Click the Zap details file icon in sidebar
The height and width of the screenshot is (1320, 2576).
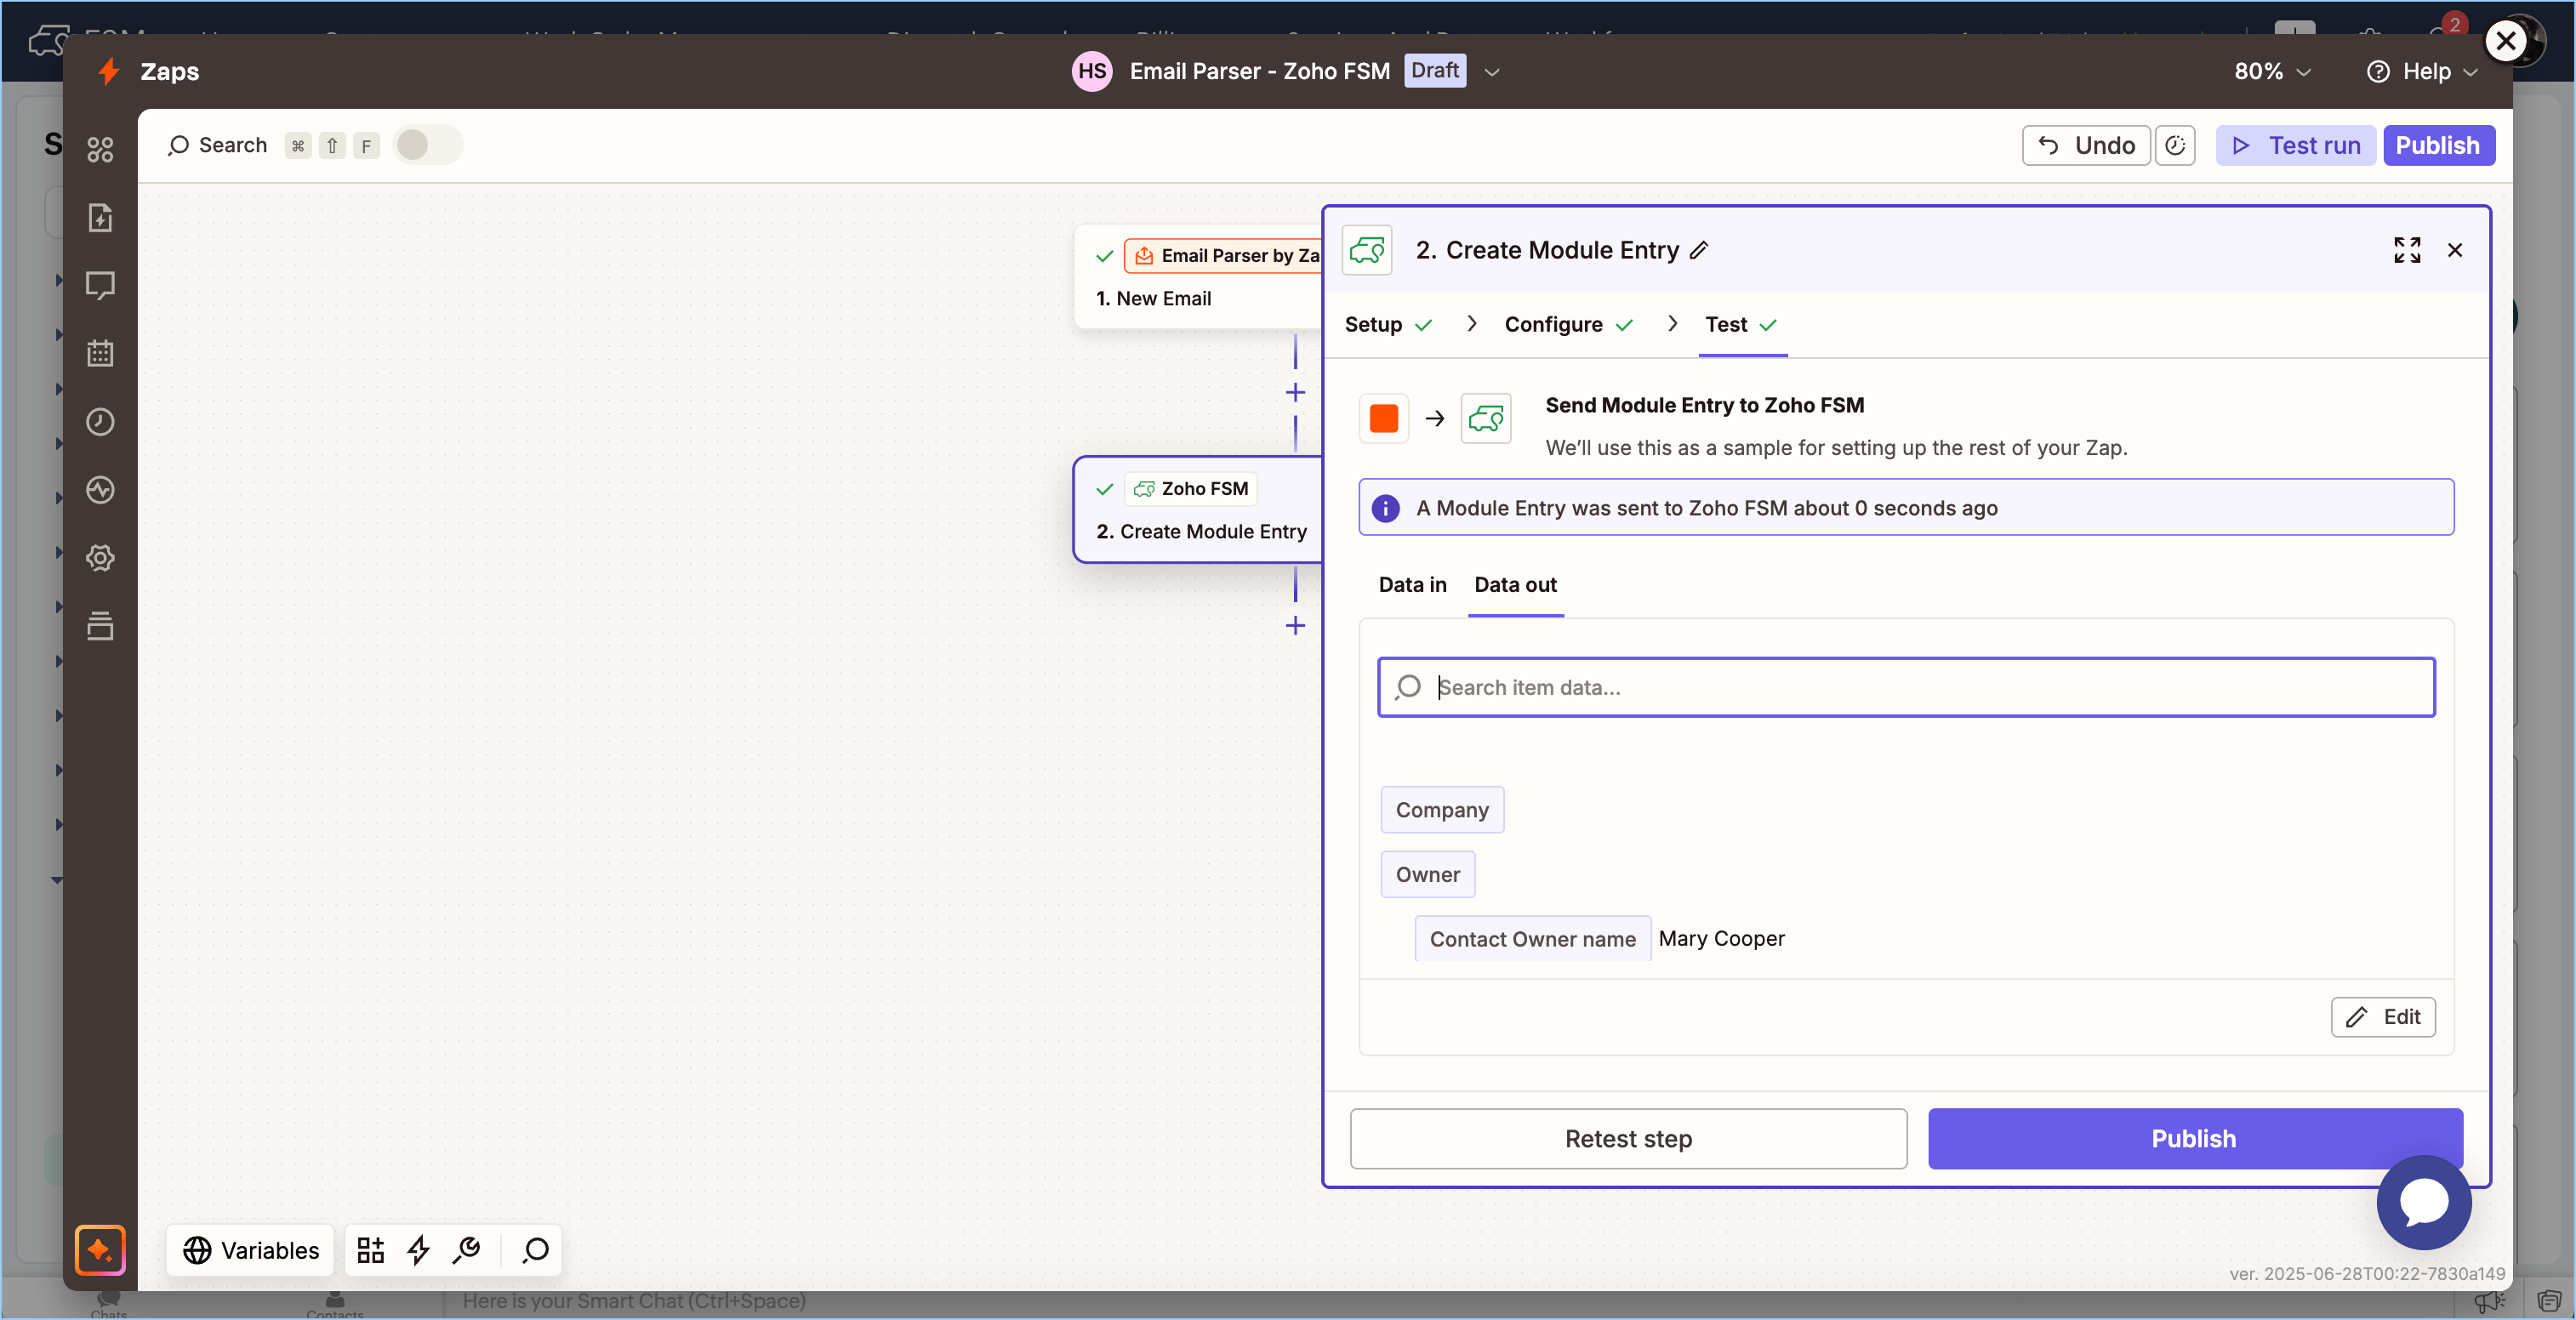(100, 217)
